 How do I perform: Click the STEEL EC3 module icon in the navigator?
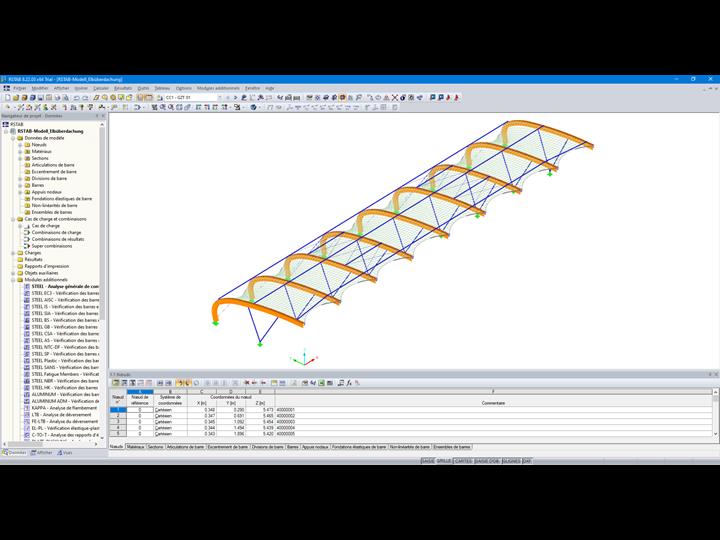coord(27,293)
